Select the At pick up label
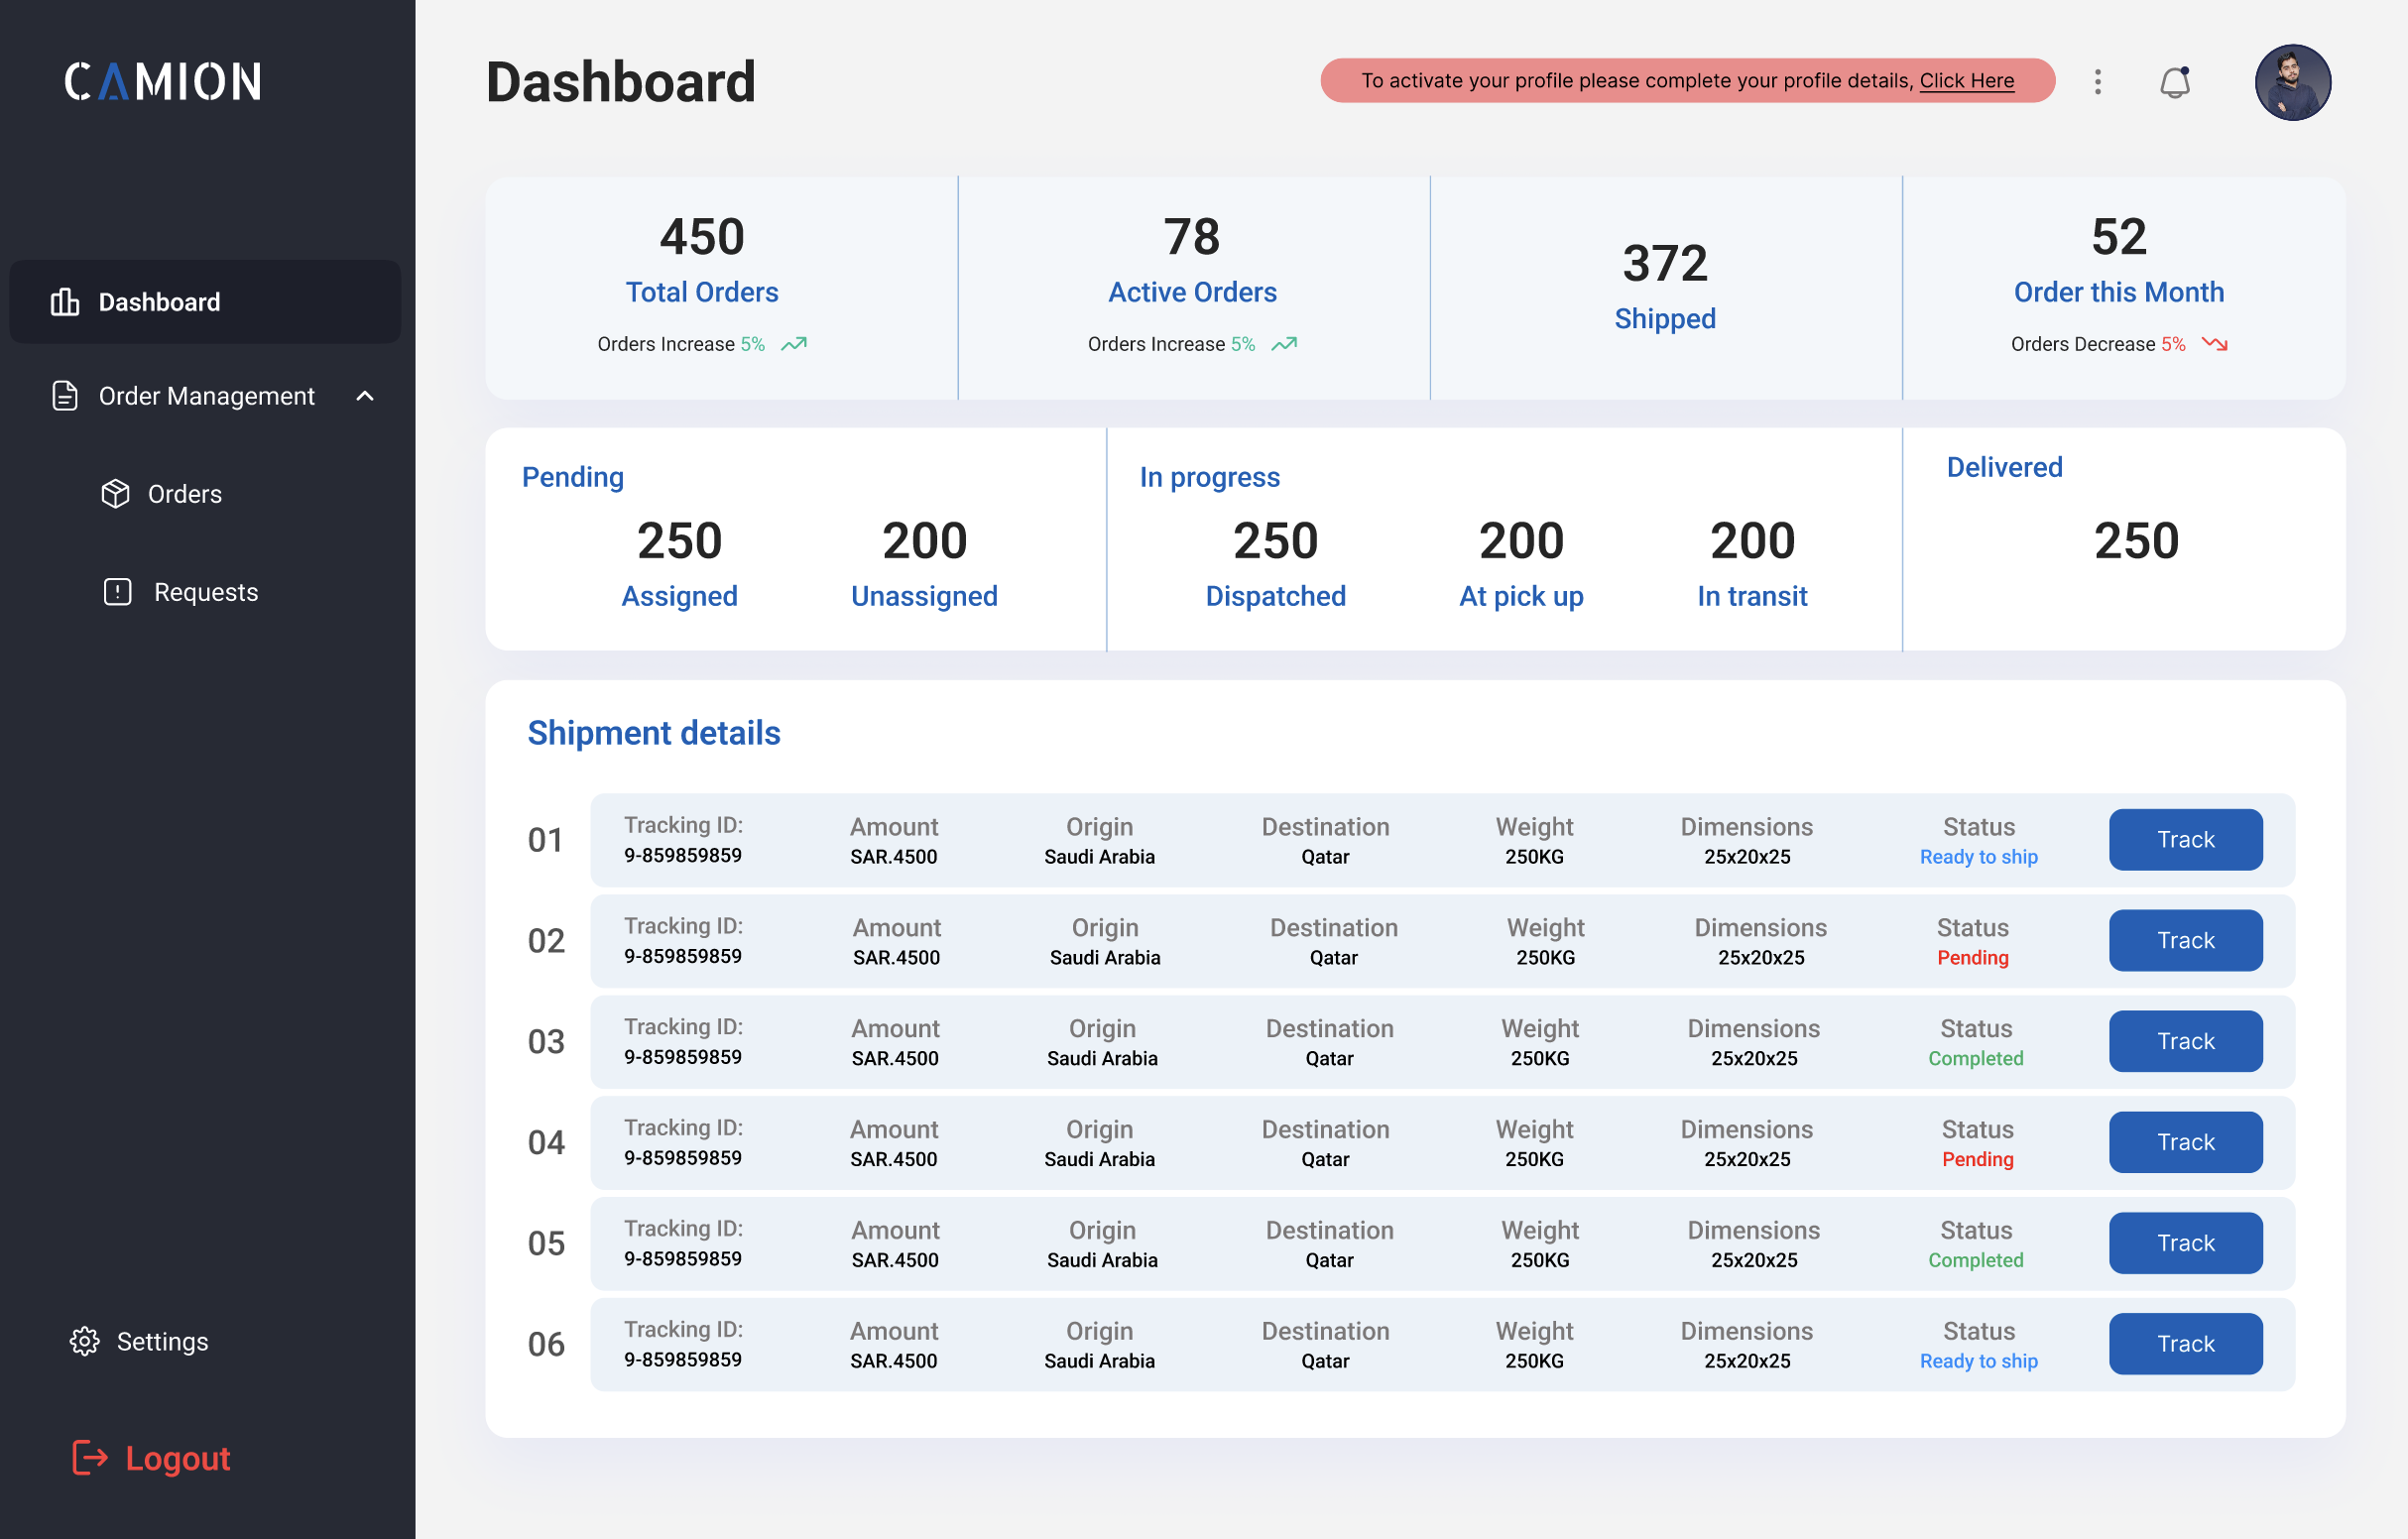Screen dimensions: 2408x1539 coord(1521,597)
